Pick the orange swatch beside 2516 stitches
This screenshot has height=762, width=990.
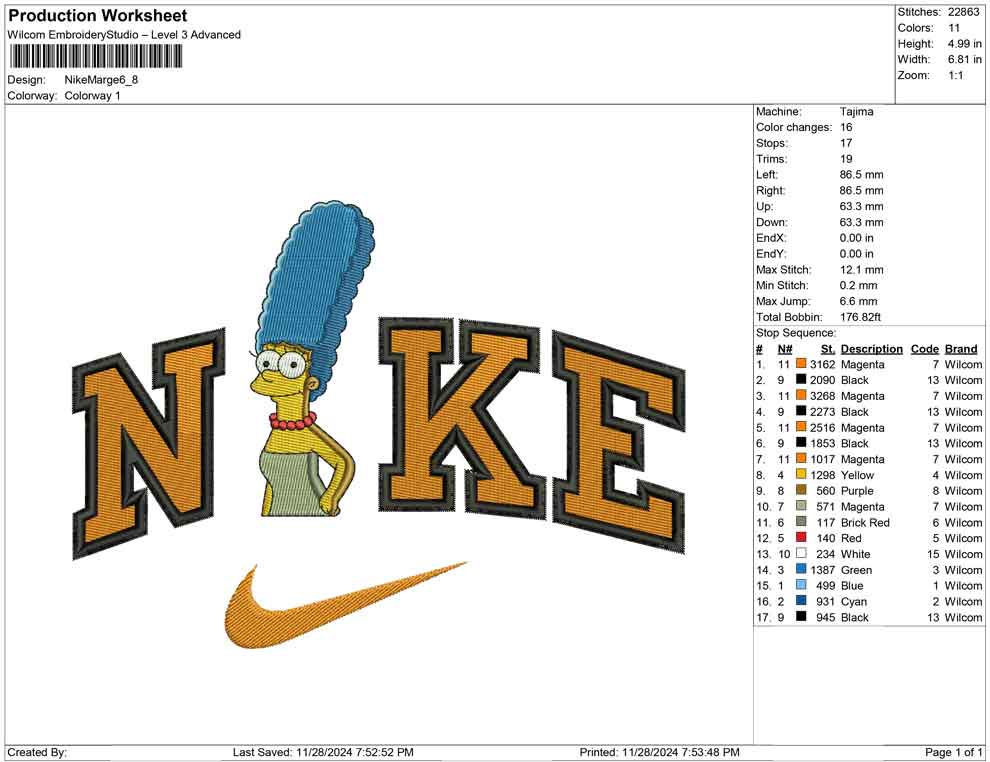pos(801,427)
